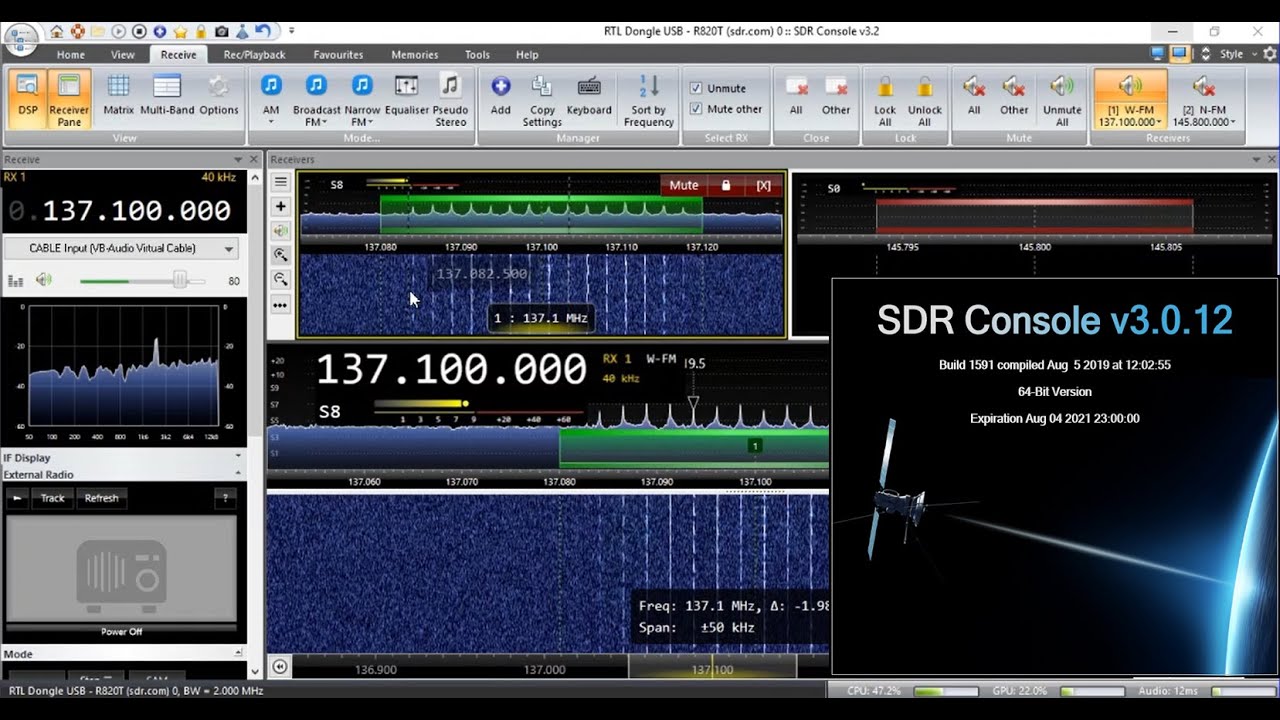Click the External Radio help question button
This screenshot has height=720, width=1280.
click(x=226, y=498)
